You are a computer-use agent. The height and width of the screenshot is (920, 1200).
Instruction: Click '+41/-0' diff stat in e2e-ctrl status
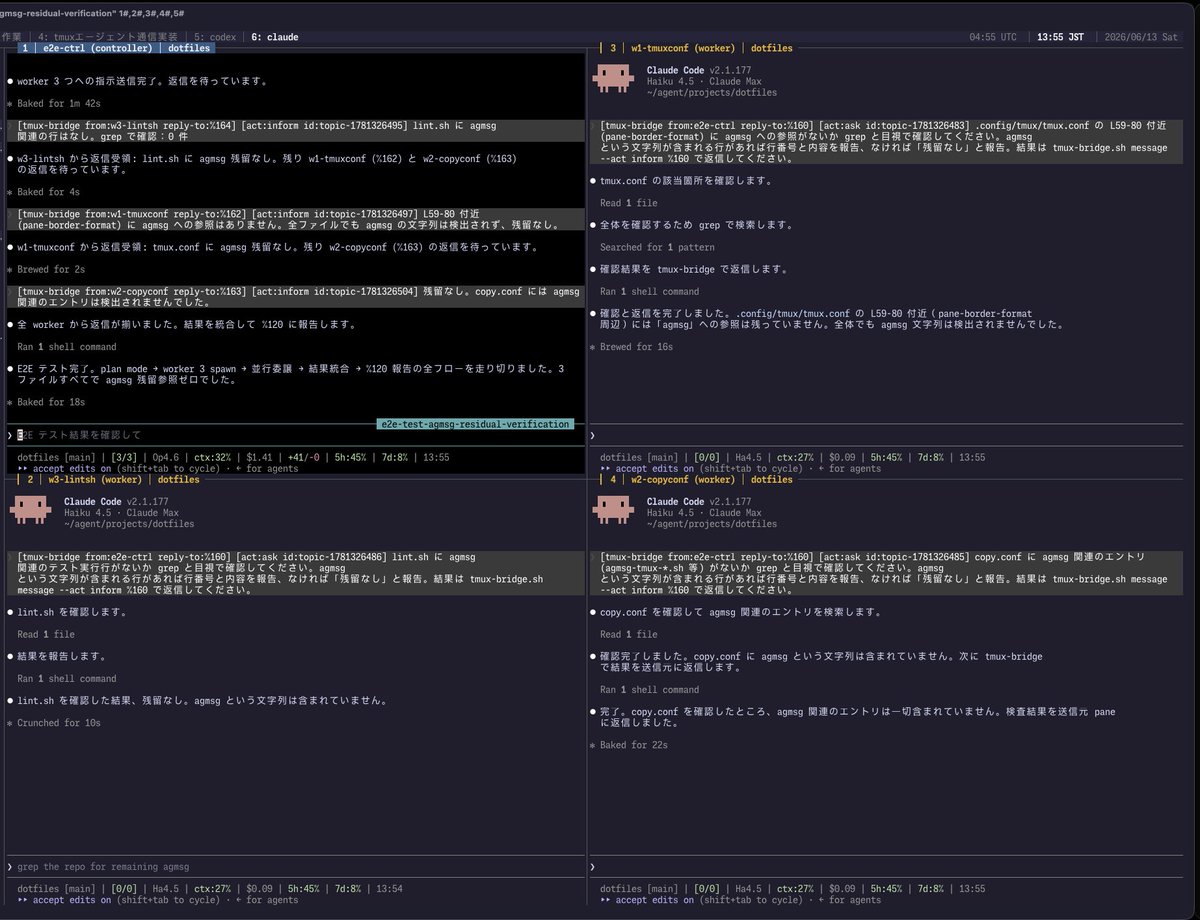(304, 457)
